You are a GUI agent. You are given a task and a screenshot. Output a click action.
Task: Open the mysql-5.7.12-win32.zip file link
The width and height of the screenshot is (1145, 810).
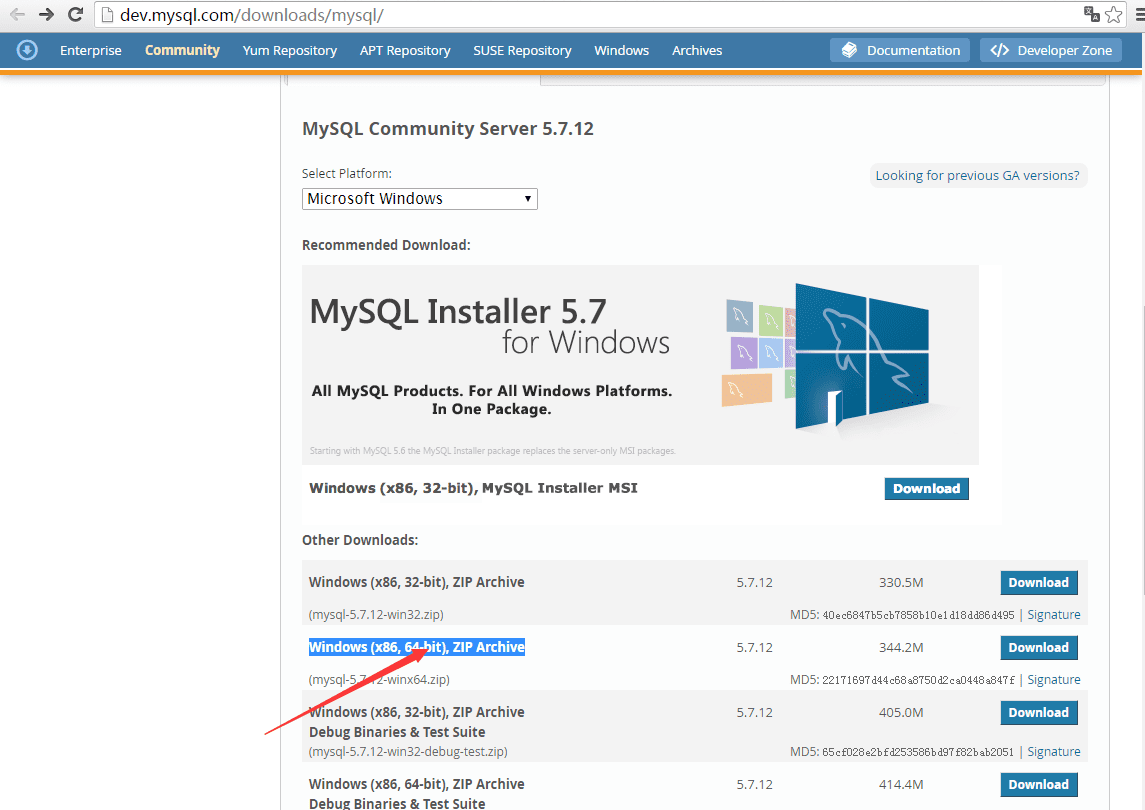[376, 614]
